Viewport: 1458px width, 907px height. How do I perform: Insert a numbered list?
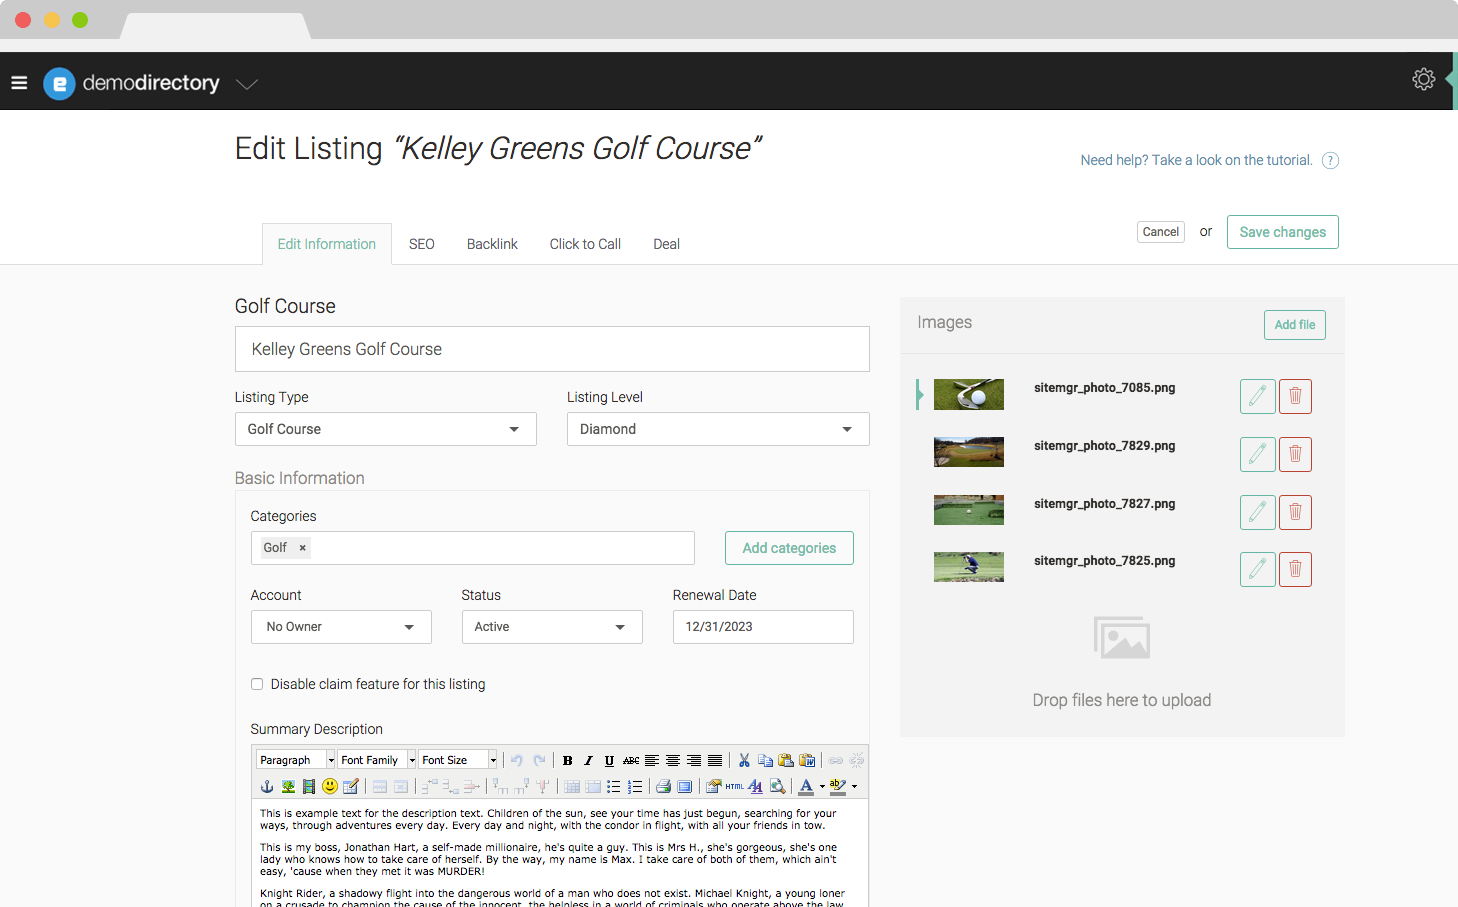coord(635,786)
